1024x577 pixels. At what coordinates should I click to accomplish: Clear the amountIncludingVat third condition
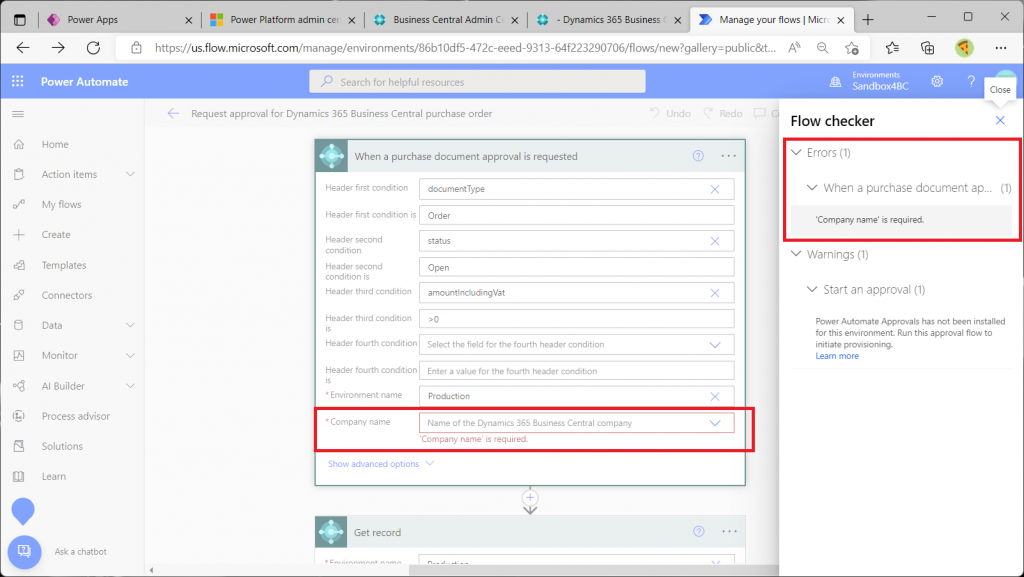(x=715, y=293)
